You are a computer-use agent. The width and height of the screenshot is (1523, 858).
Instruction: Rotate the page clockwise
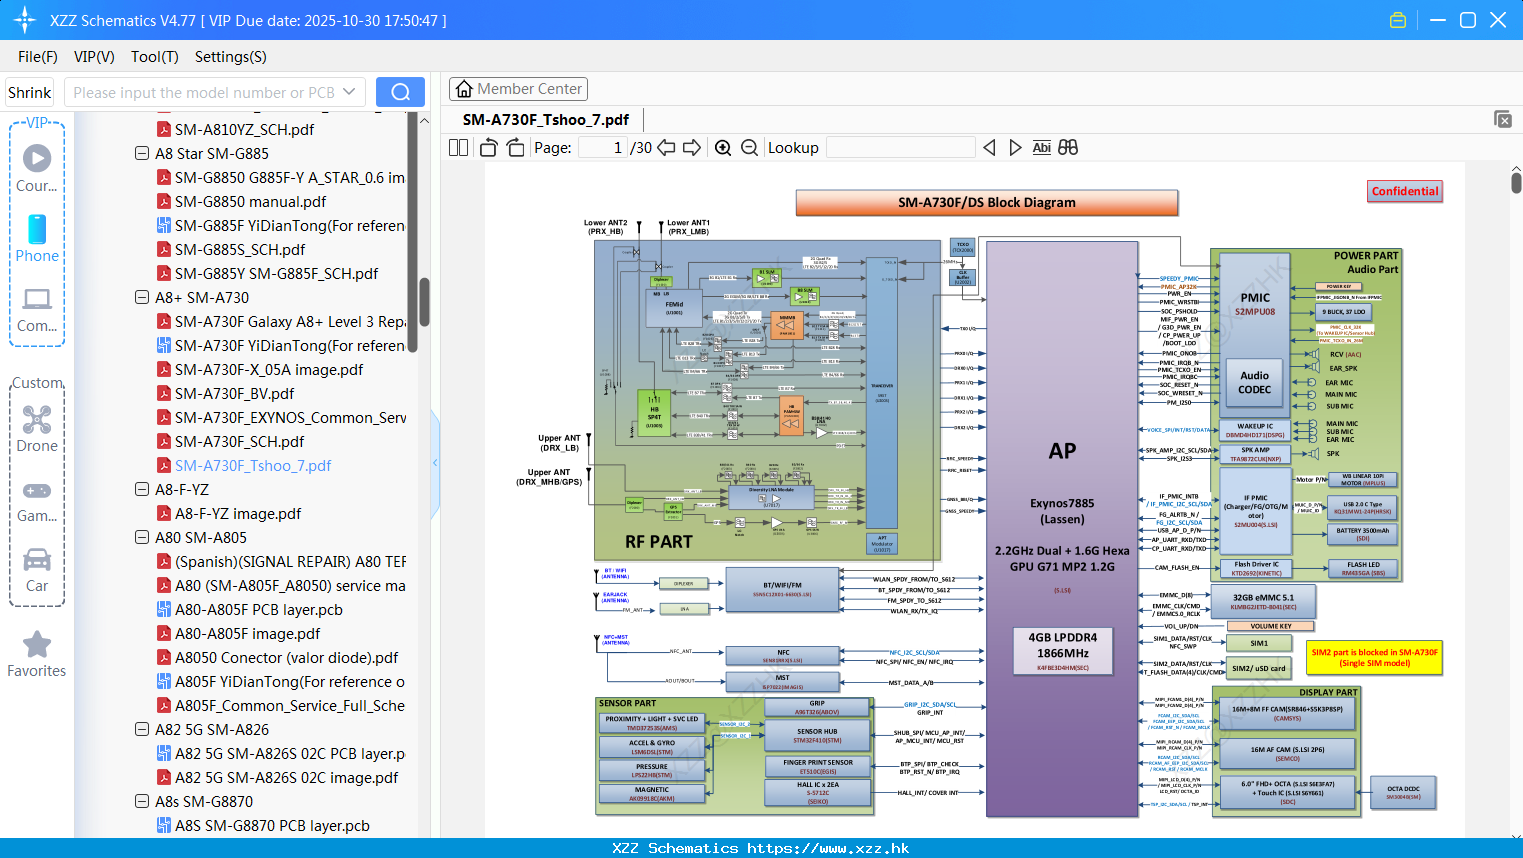pos(515,148)
